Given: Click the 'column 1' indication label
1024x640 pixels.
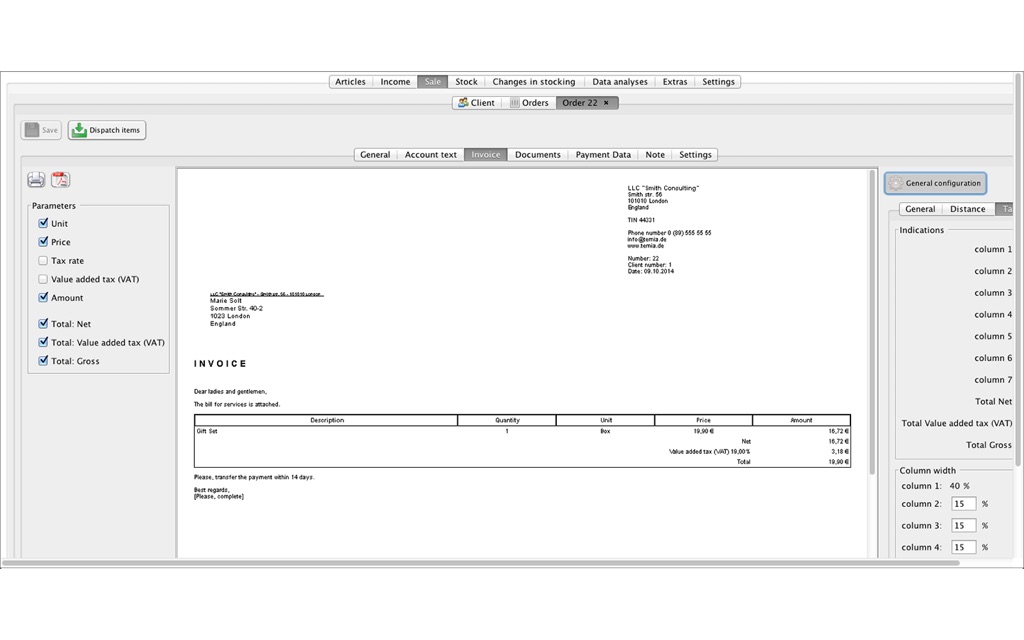Looking at the screenshot, I should click(x=993, y=249).
